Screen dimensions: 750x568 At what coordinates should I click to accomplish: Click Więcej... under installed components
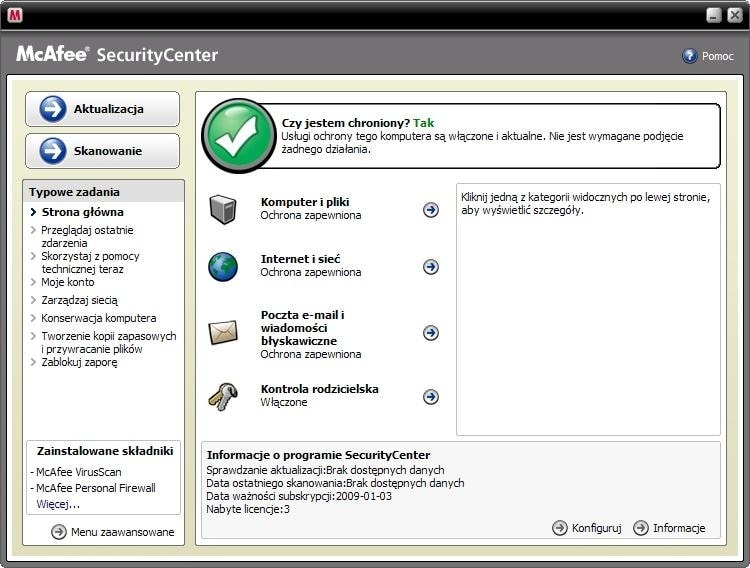pos(58,504)
